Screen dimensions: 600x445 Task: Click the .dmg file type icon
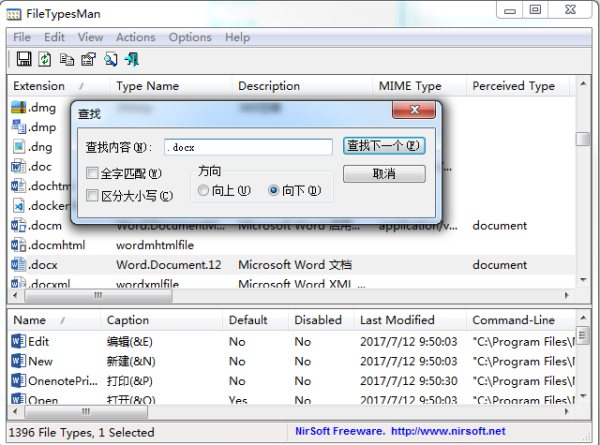point(18,107)
